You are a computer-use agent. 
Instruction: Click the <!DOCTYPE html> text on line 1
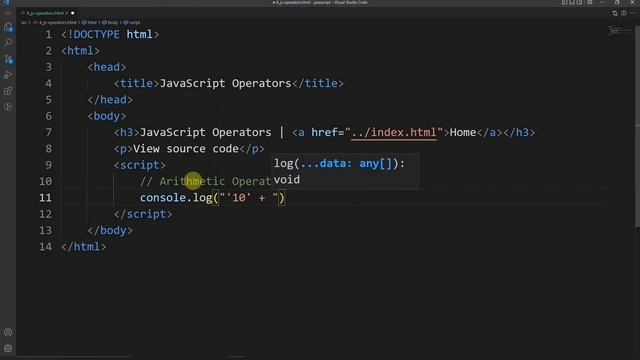(110, 34)
